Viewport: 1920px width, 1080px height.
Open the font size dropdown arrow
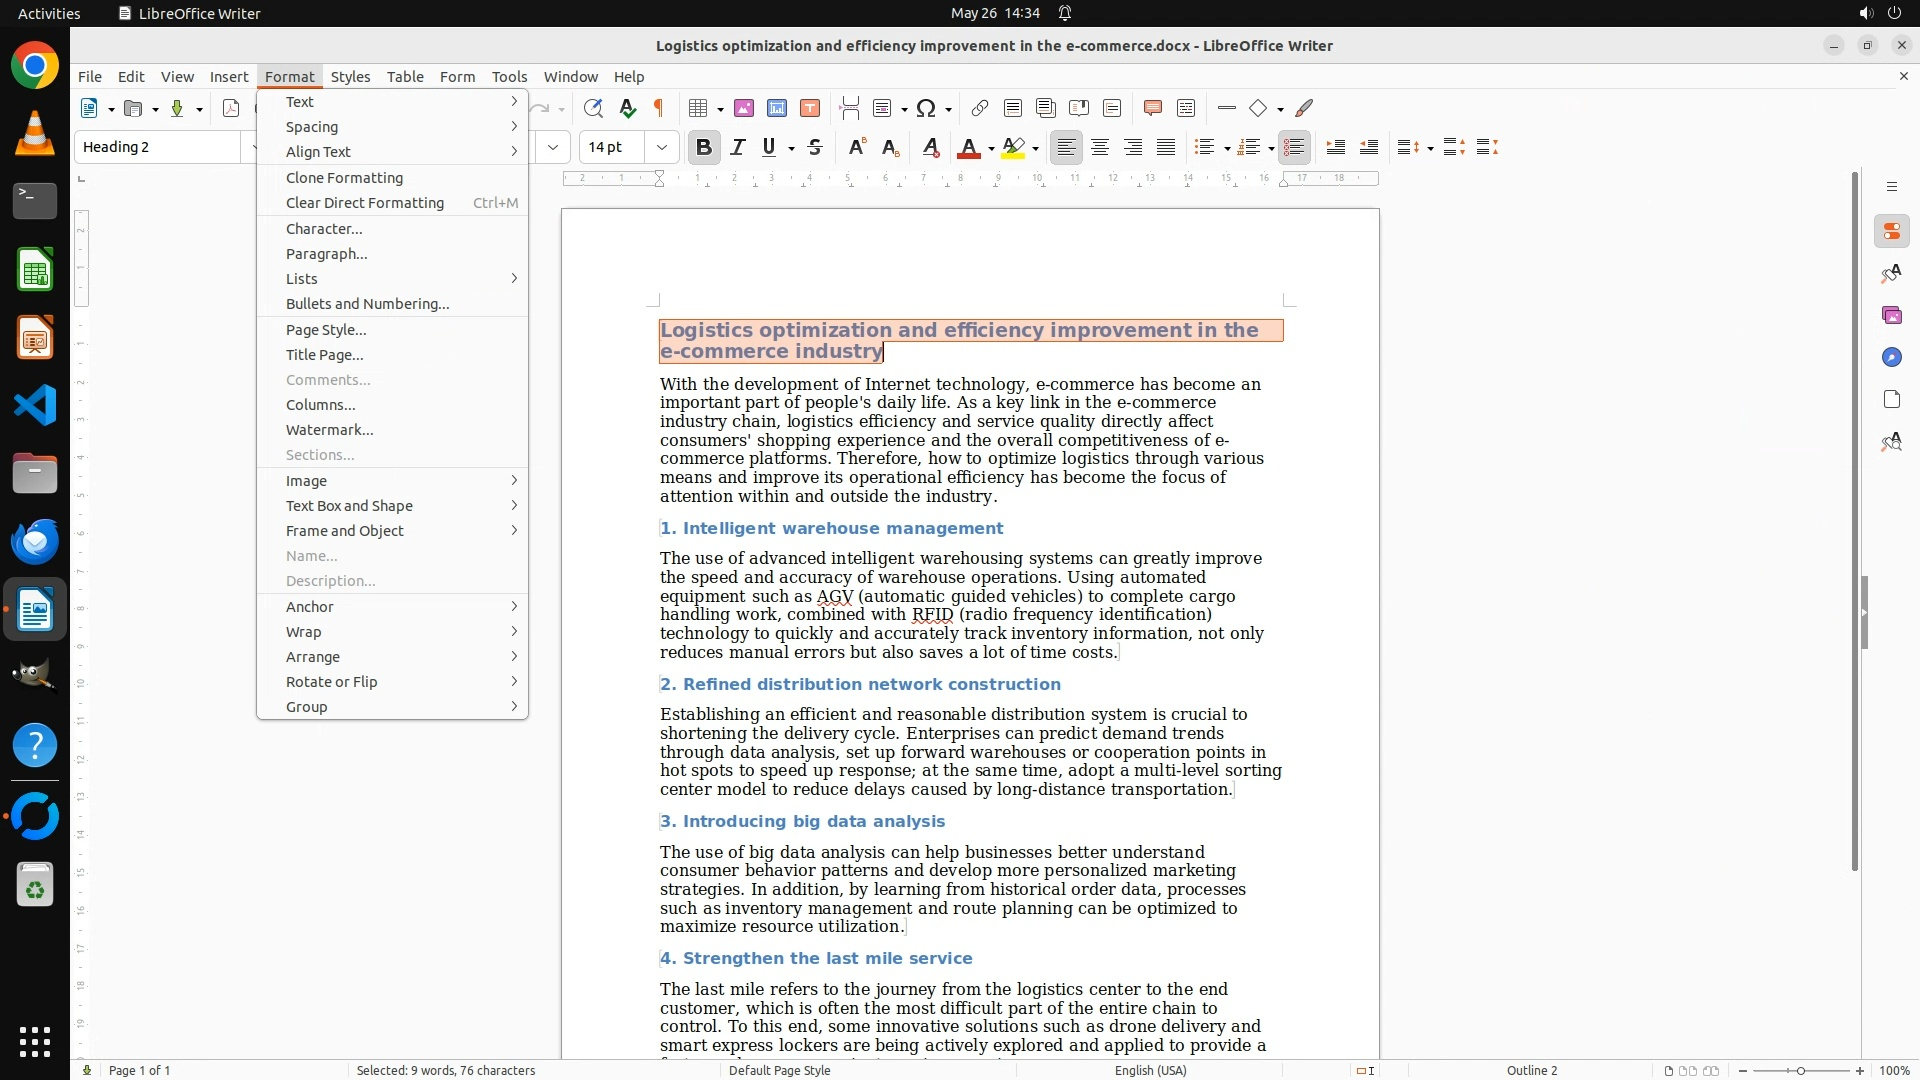(661, 148)
